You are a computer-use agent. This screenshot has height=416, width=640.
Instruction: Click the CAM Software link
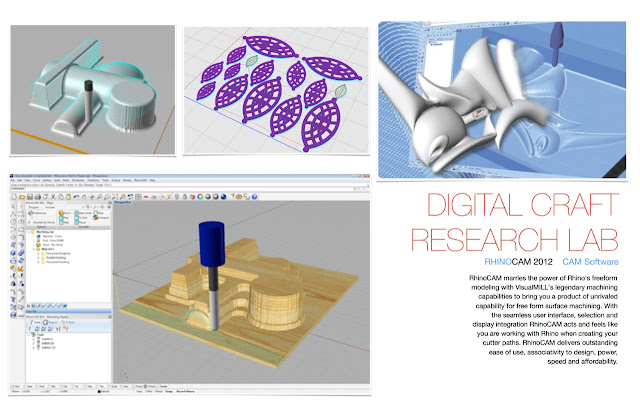[x=590, y=262]
